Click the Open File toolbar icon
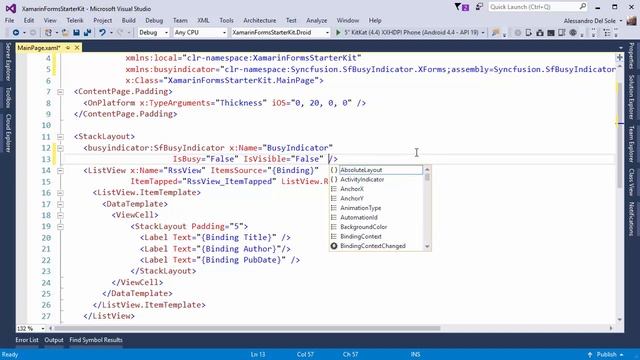 (65, 32)
